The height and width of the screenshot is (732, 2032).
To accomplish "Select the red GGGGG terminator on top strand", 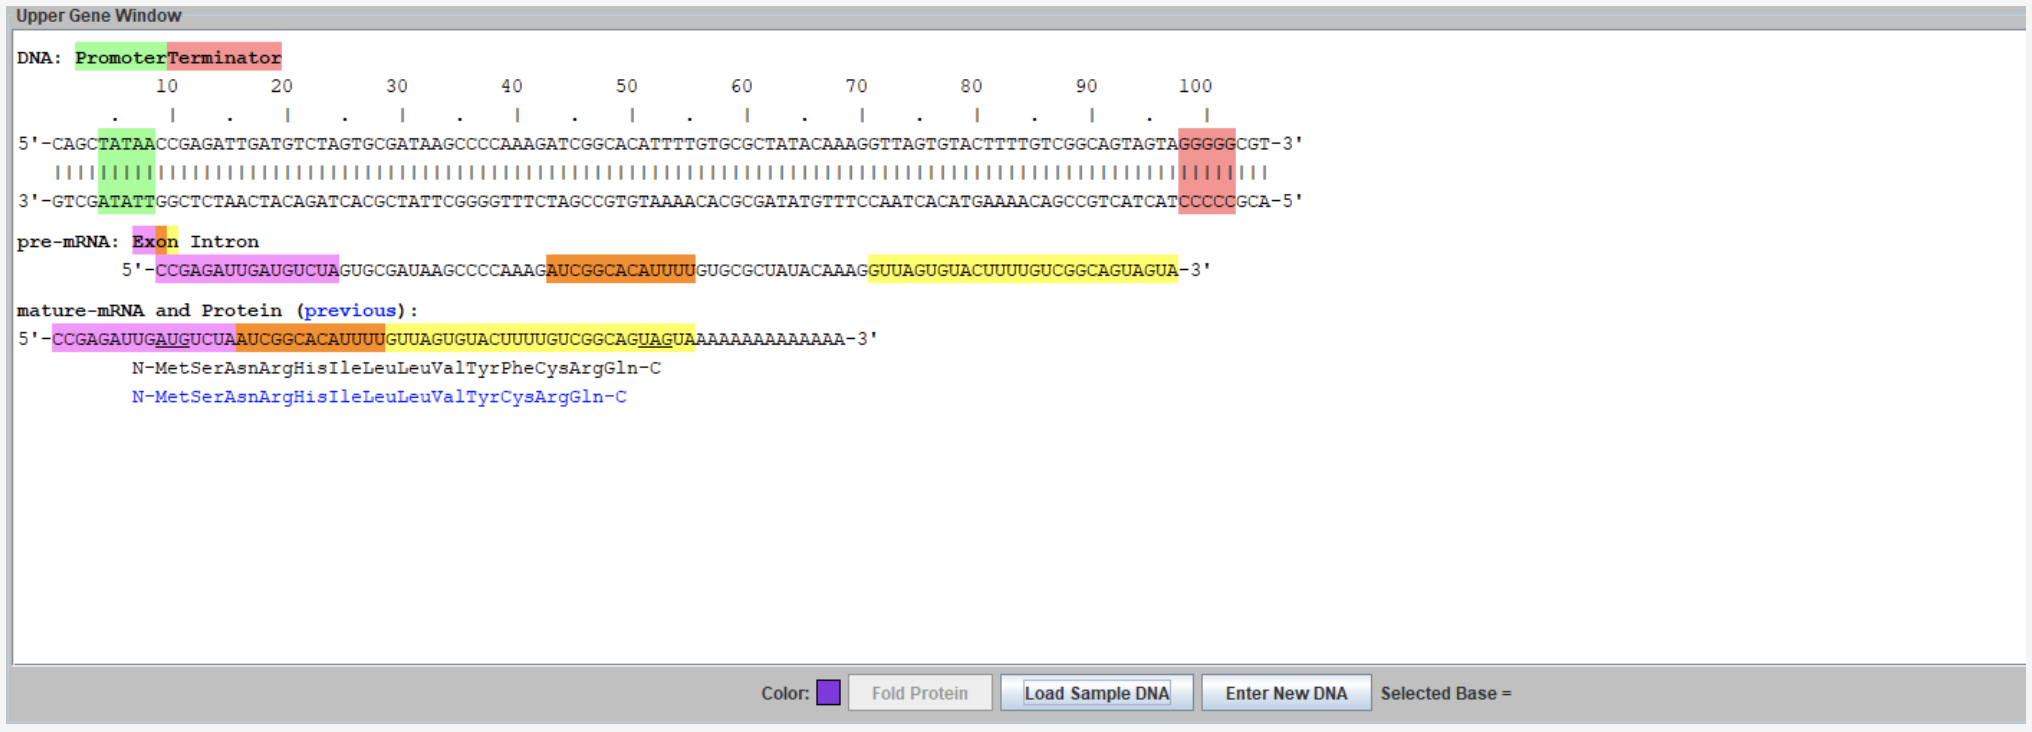I will pyautogui.click(x=1206, y=144).
